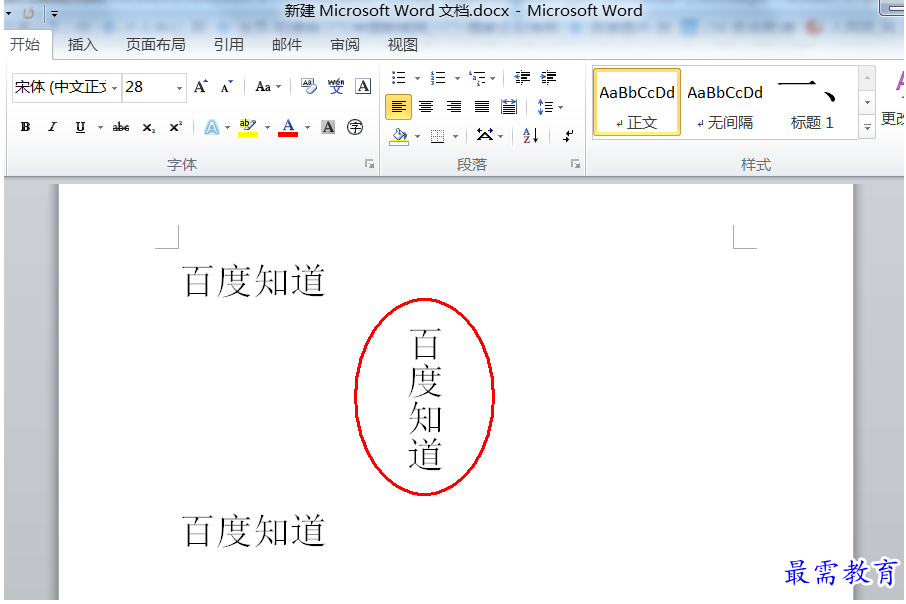This screenshot has height=604, width=906.
Task: Toggle Justify alignment
Action: 481,107
